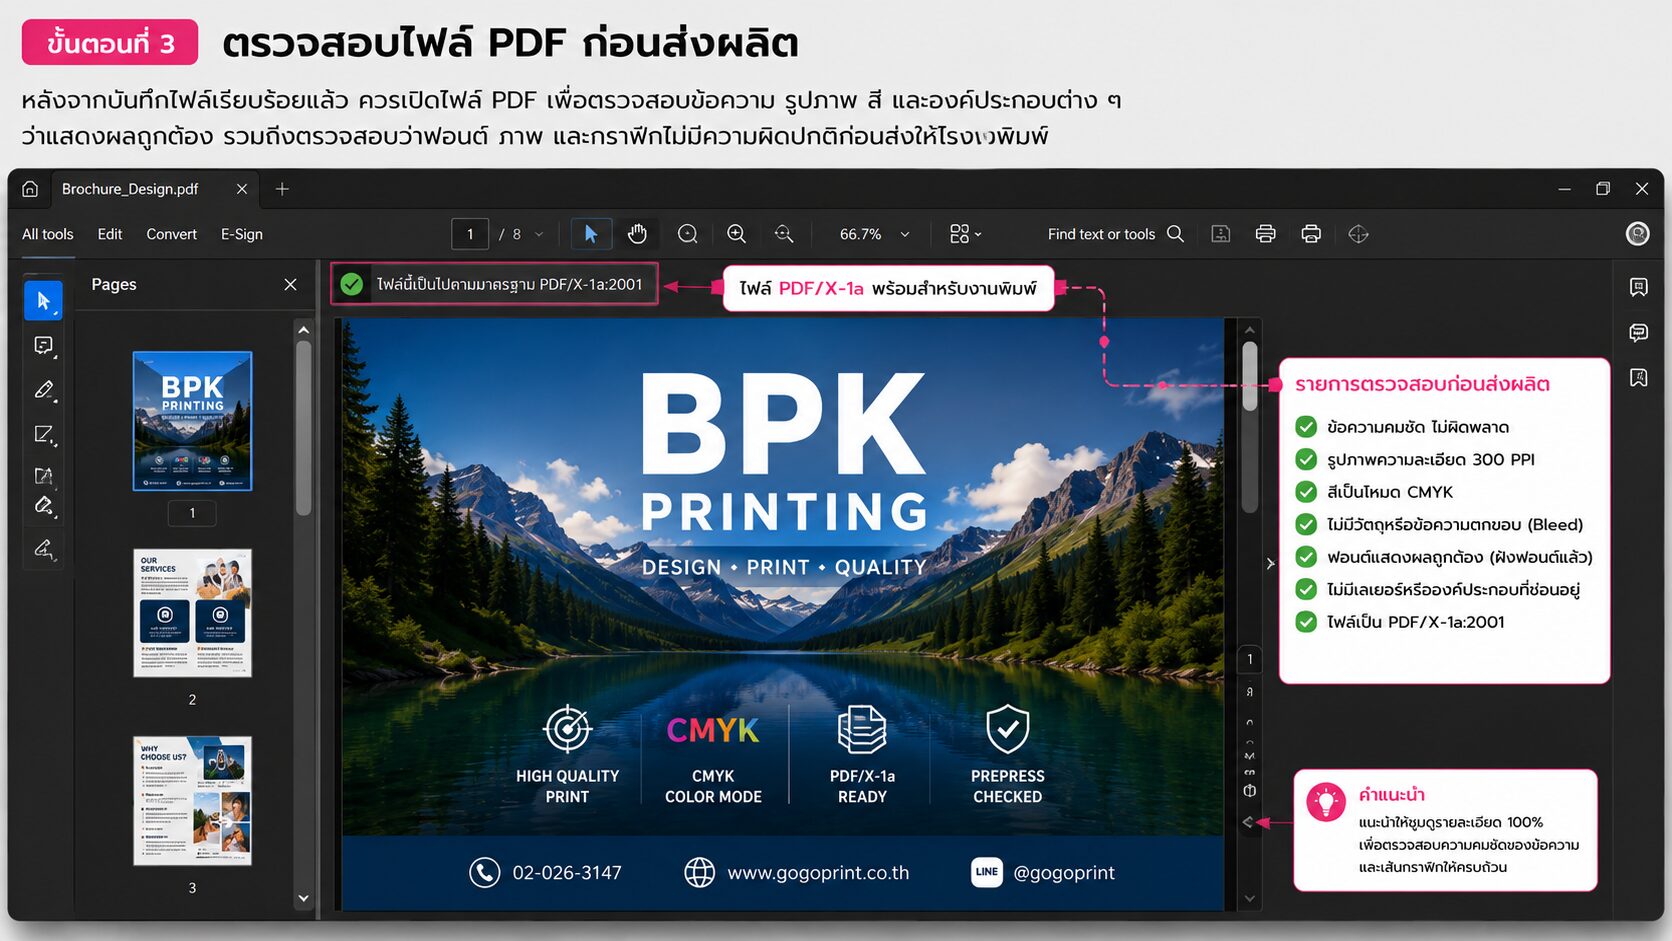Screen dimensions: 1672x941
Task: Choose the Add comment tool in the left sidebar
Action: click(x=43, y=346)
